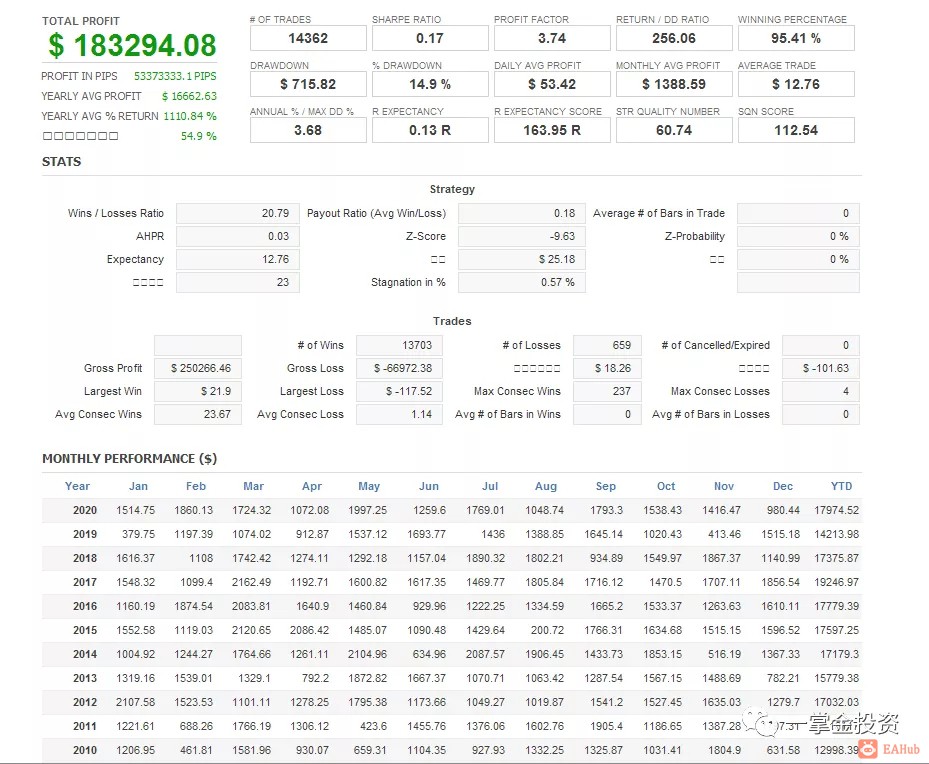Click the % Drawdown value 14.9 %
This screenshot has width=929, height=764.
[430, 84]
